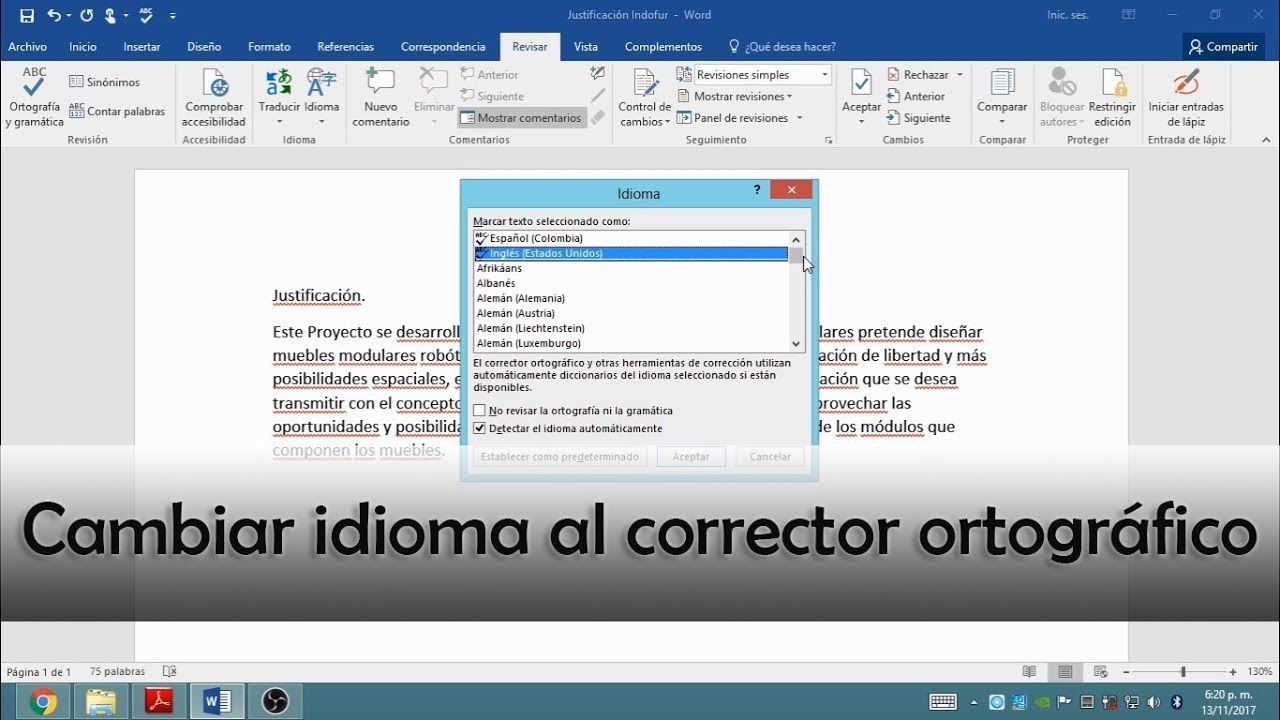The image size is (1280, 720).
Task: Switch to the Diseño tab
Action: pyautogui.click(x=204, y=47)
